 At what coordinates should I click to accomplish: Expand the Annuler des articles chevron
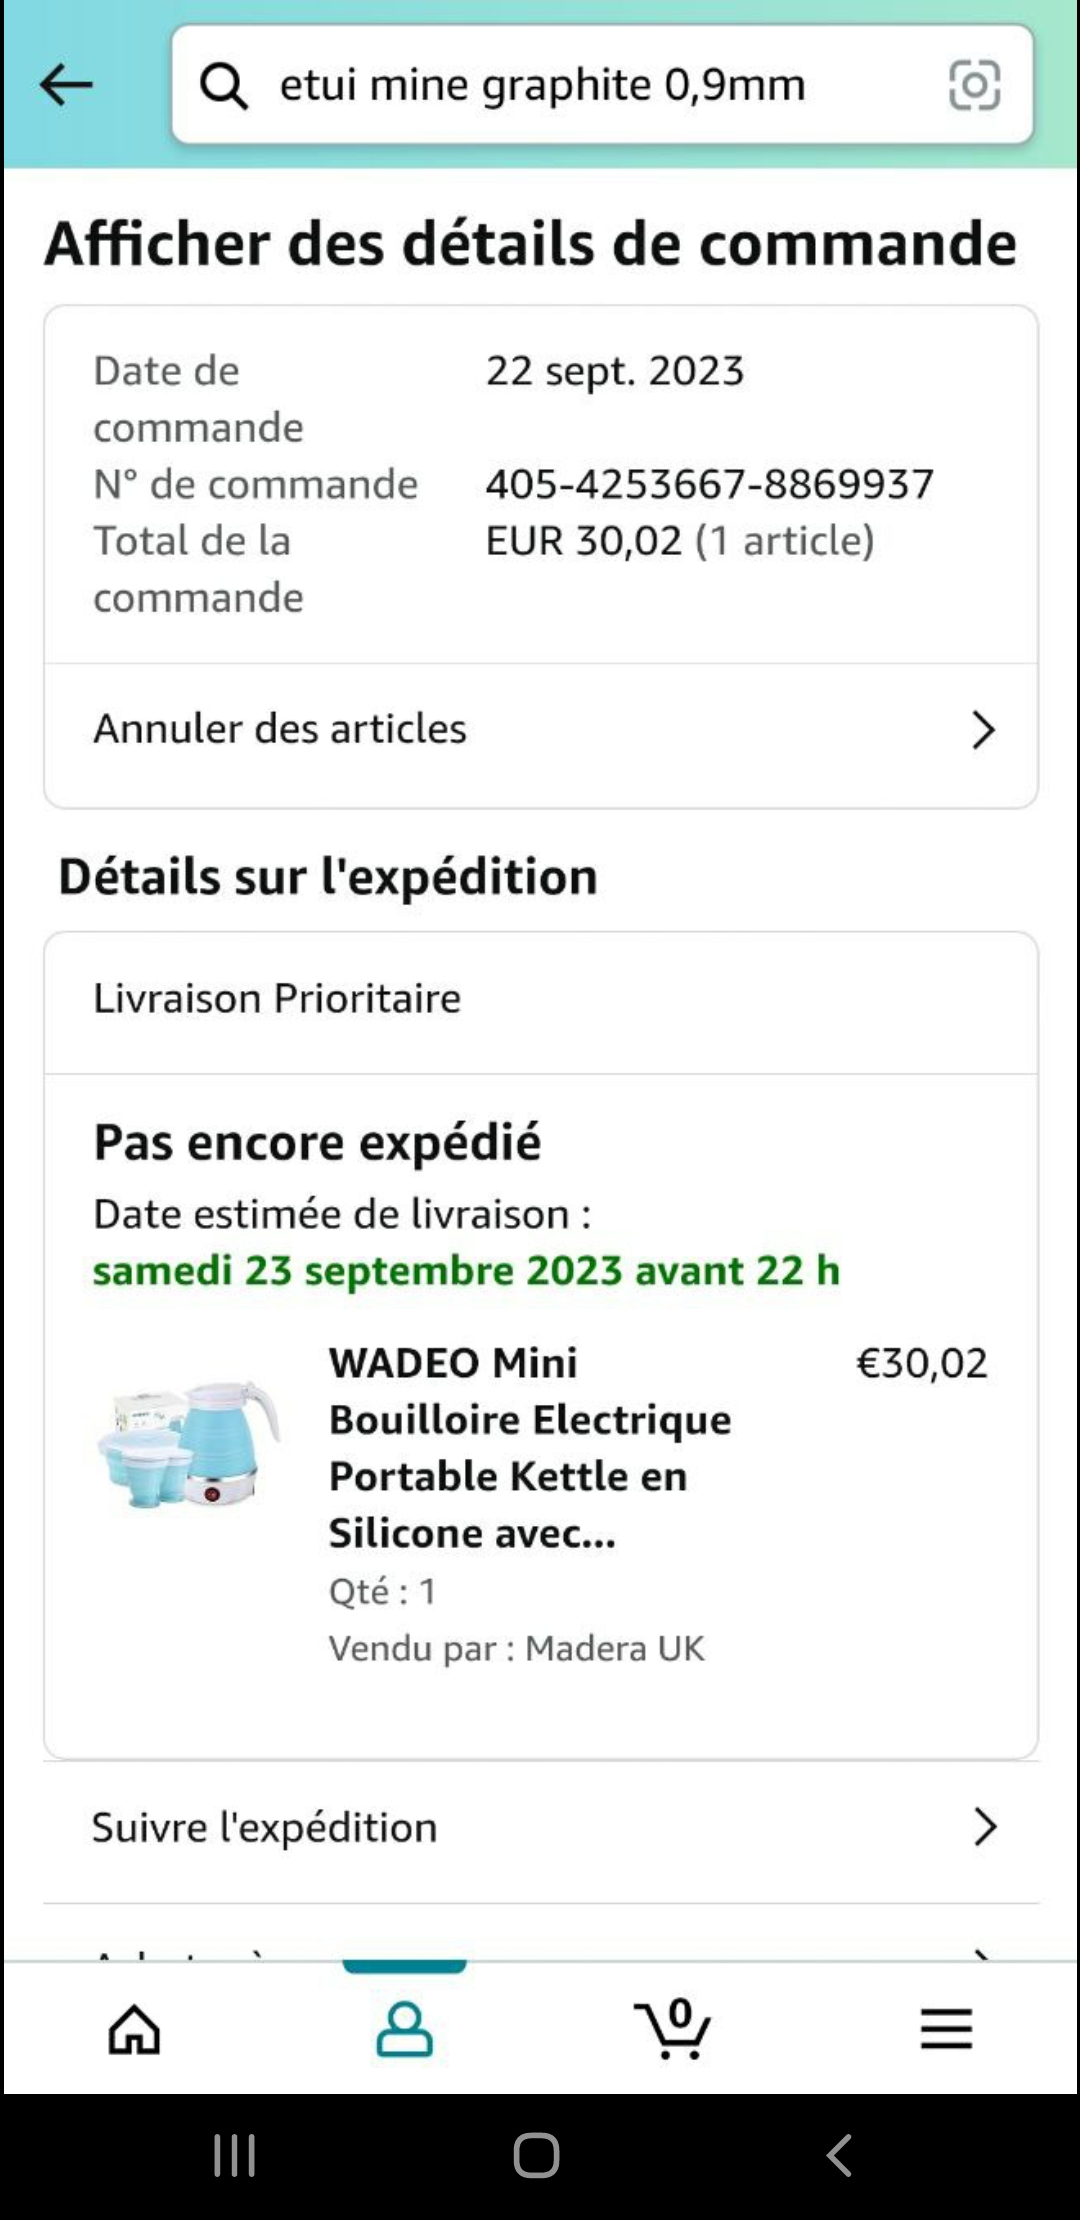click(x=983, y=730)
